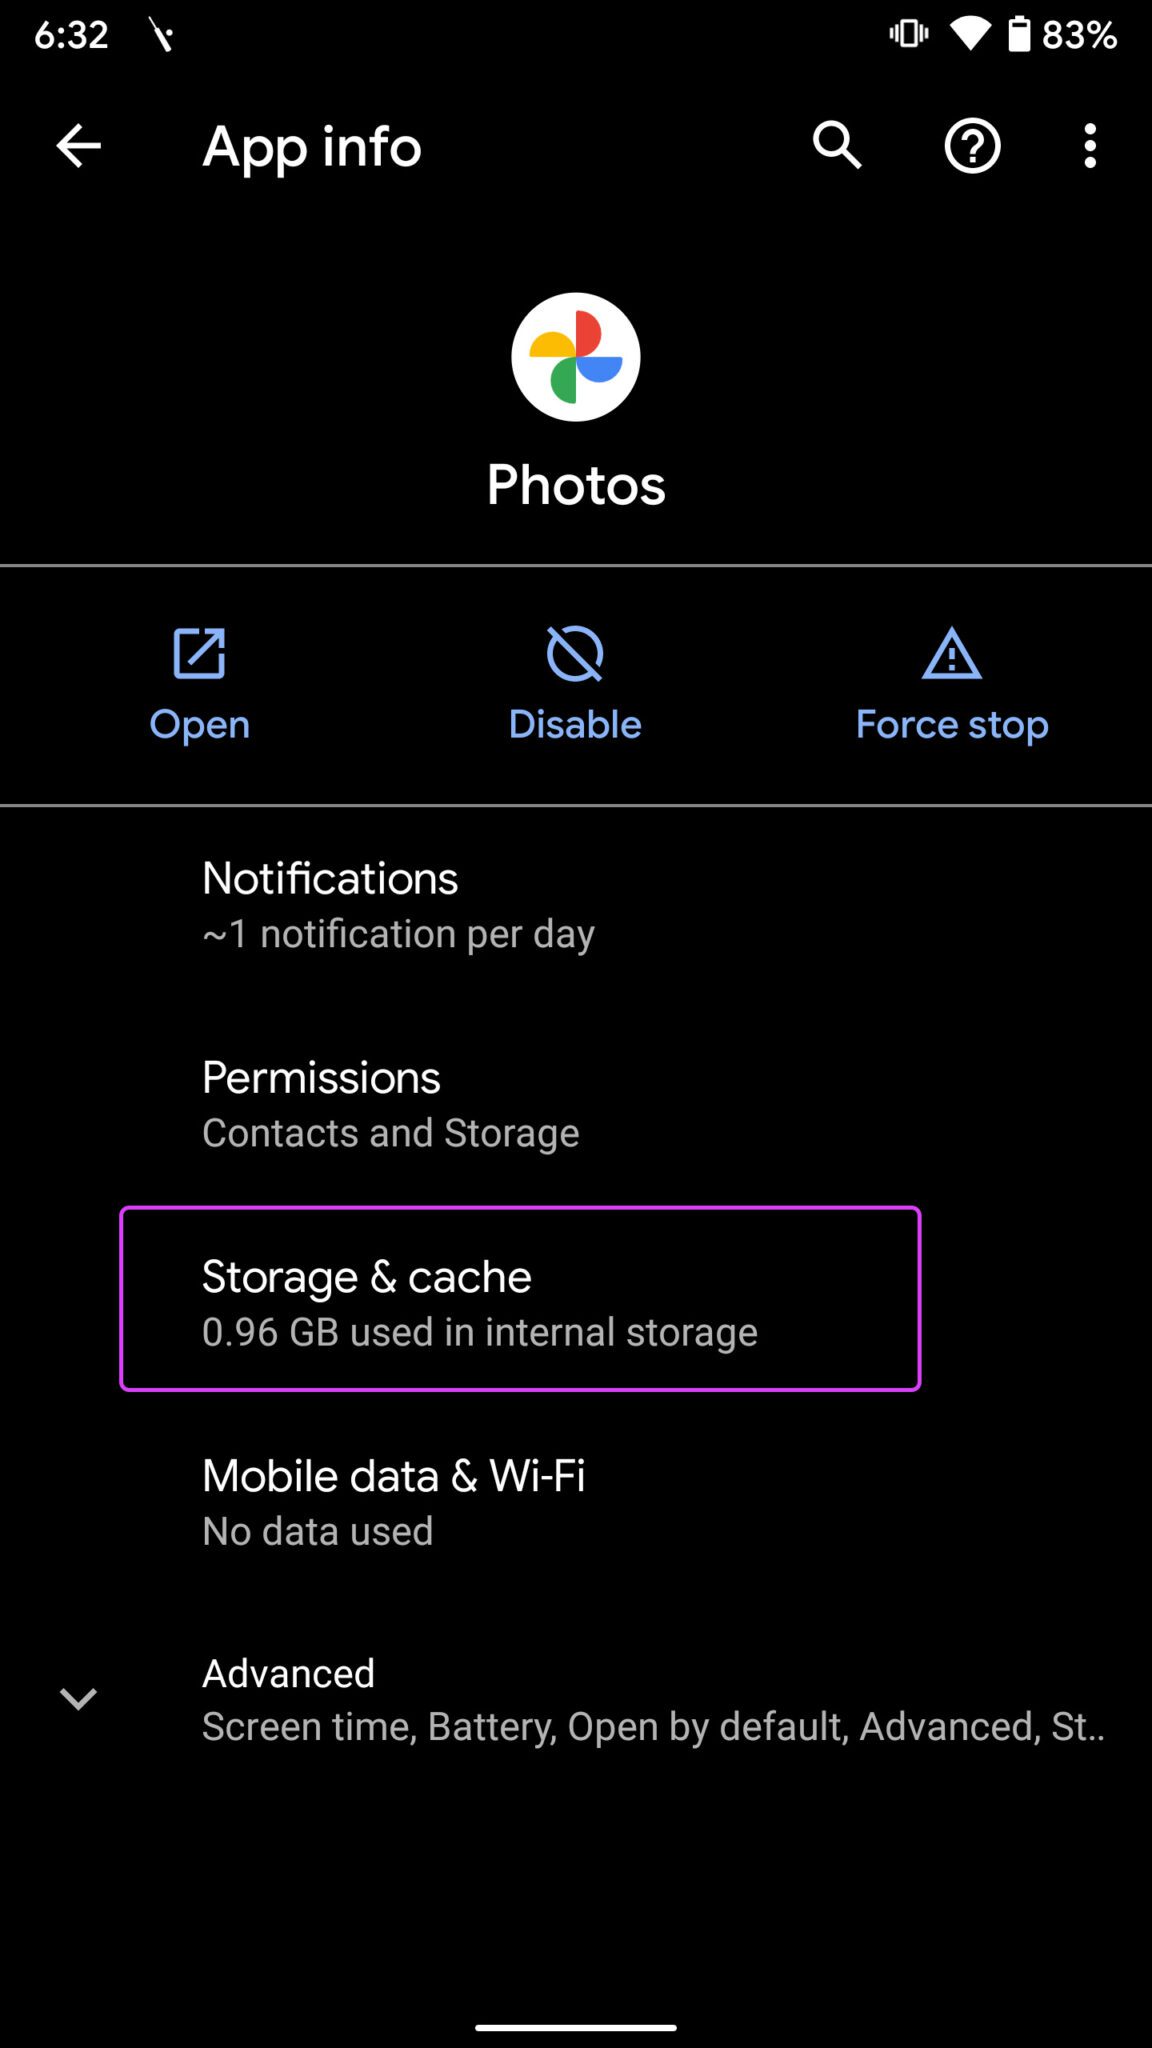Open Permissions showing Contacts and Storage
This screenshot has height=2048, width=1152.
pyautogui.click(x=400, y=1102)
